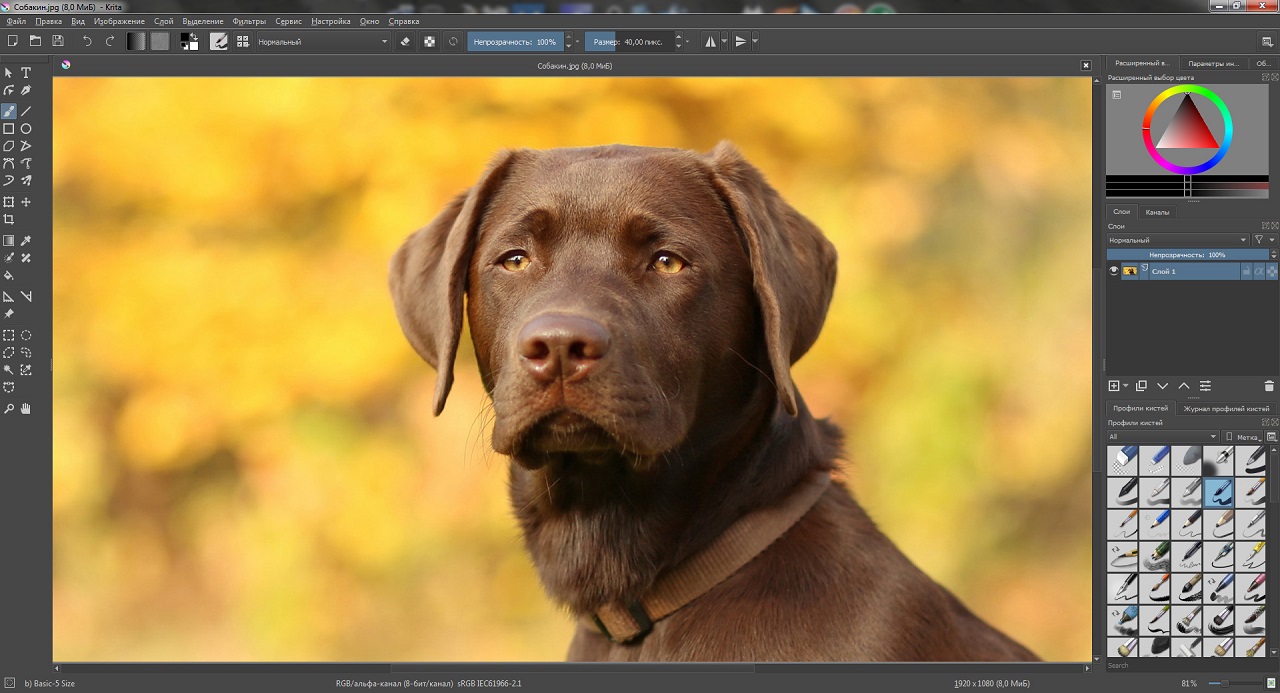Switch to the Каналы tab

pos(1157,212)
